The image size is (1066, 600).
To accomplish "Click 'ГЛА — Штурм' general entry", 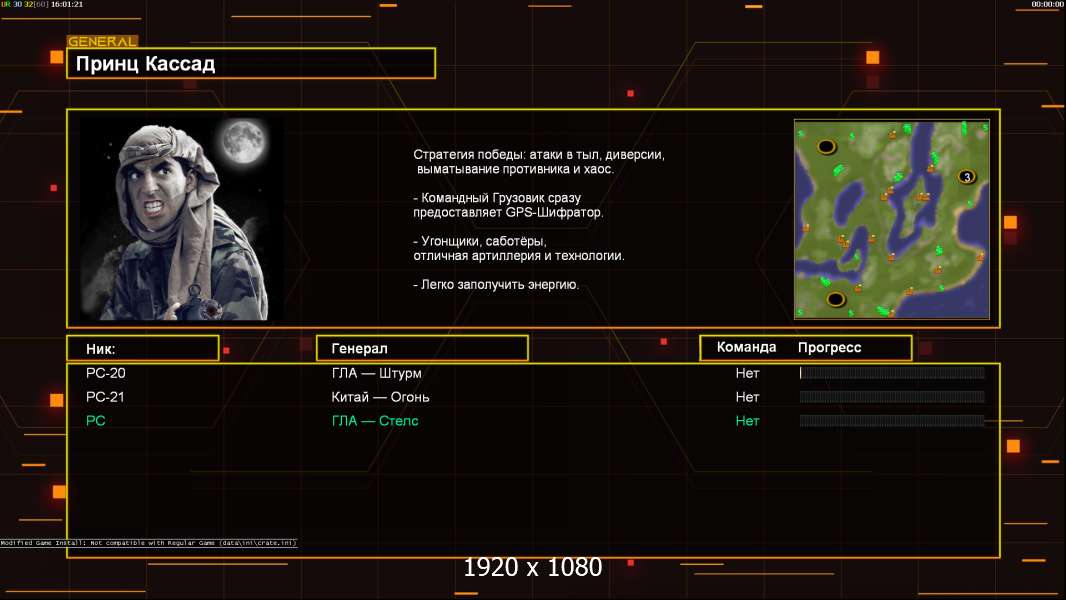I will 377,373.
